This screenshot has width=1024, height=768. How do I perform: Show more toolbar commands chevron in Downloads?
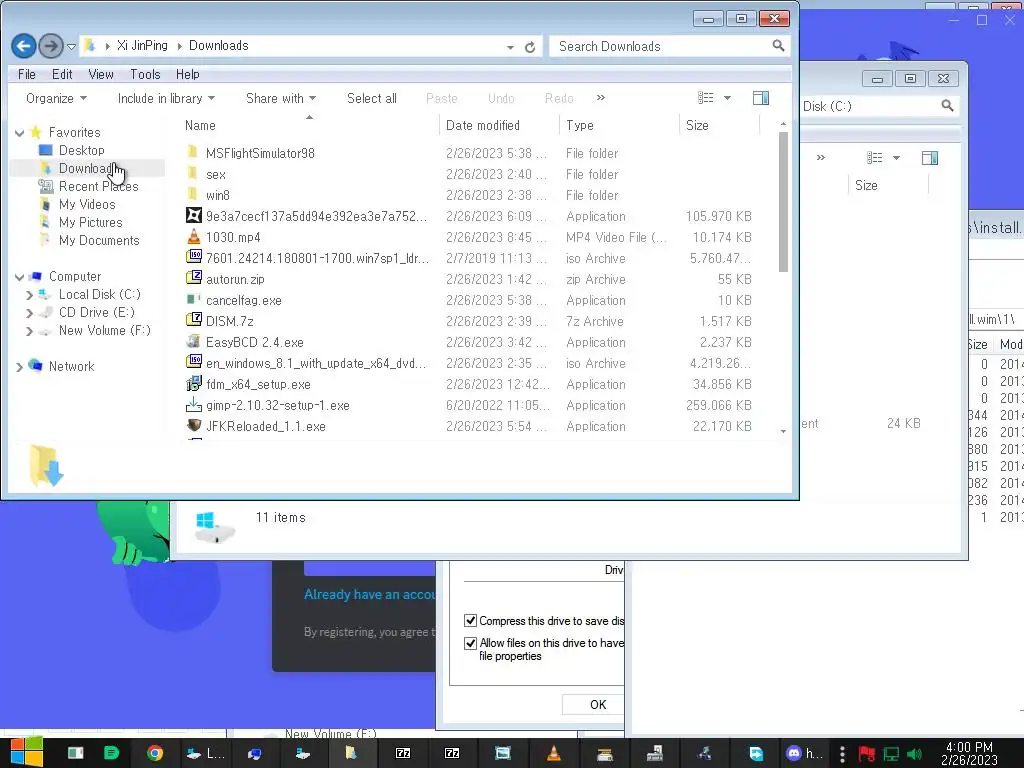(601, 98)
